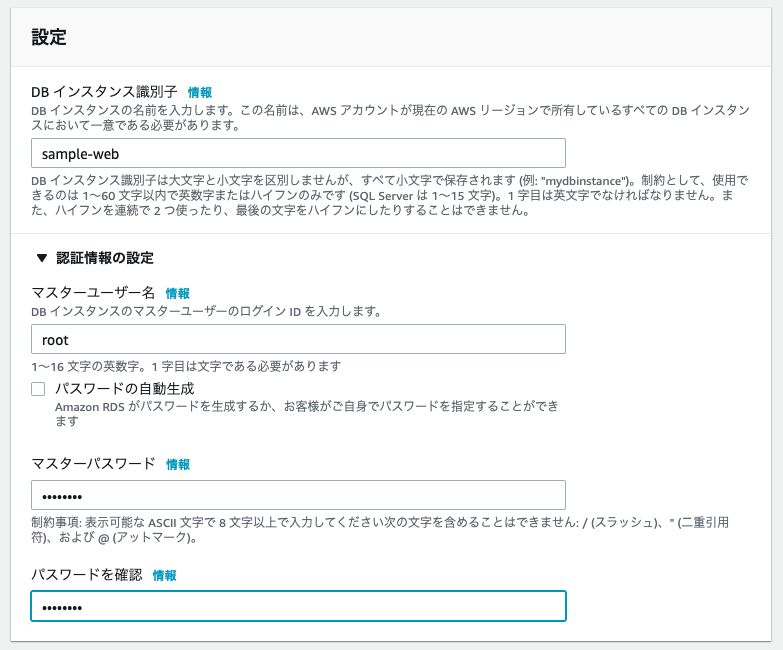Click the 認証情報の設定 section title text
The image size is (783, 650).
(x=104, y=258)
